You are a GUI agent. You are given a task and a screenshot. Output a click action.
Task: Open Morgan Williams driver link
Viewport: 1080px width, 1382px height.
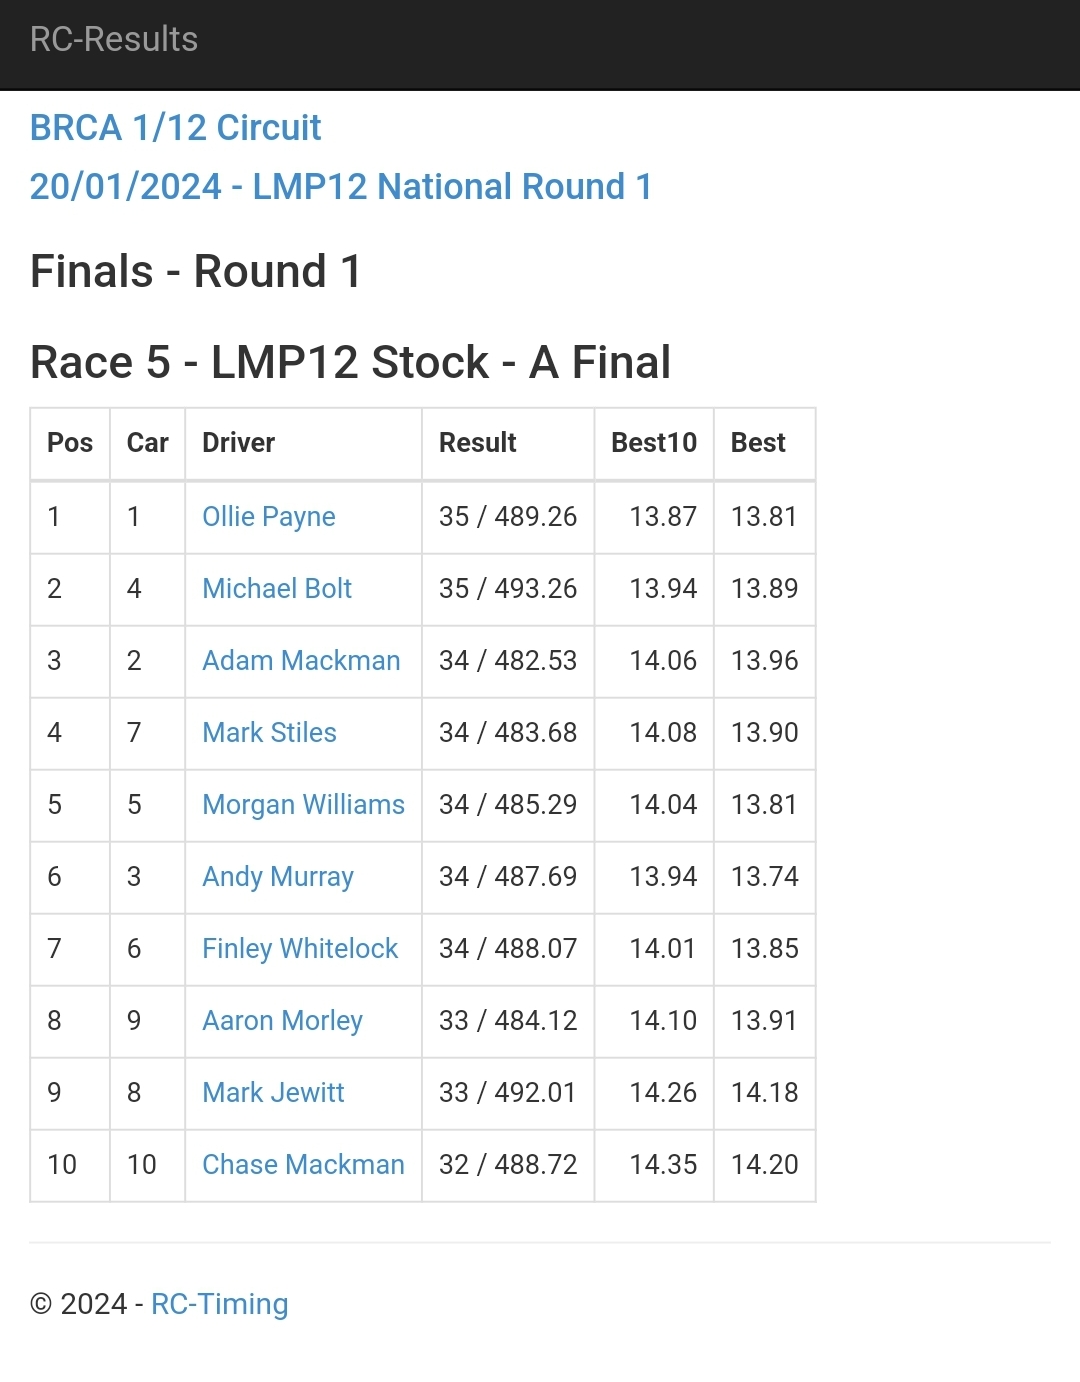click(x=303, y=805)
